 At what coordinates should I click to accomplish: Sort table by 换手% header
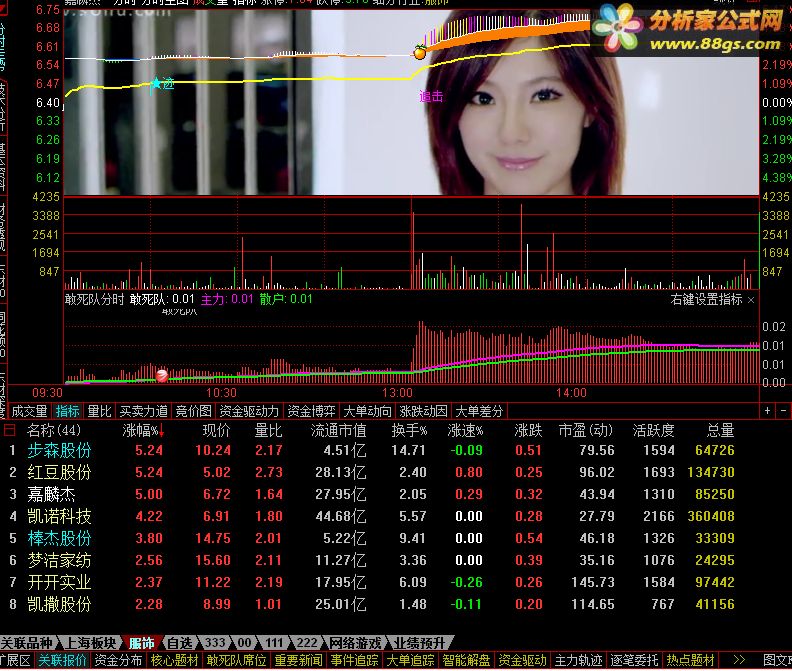[409, 430]
